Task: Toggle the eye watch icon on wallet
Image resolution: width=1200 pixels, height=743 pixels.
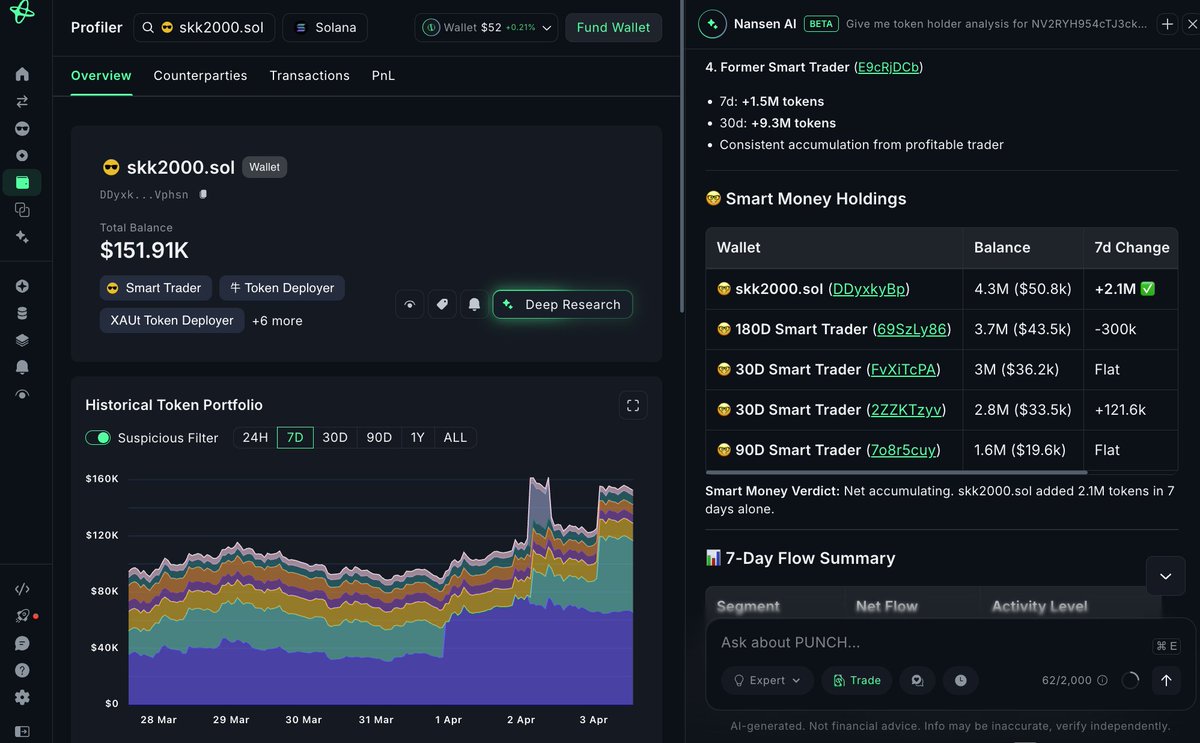Action: click(x=409, y=304)
